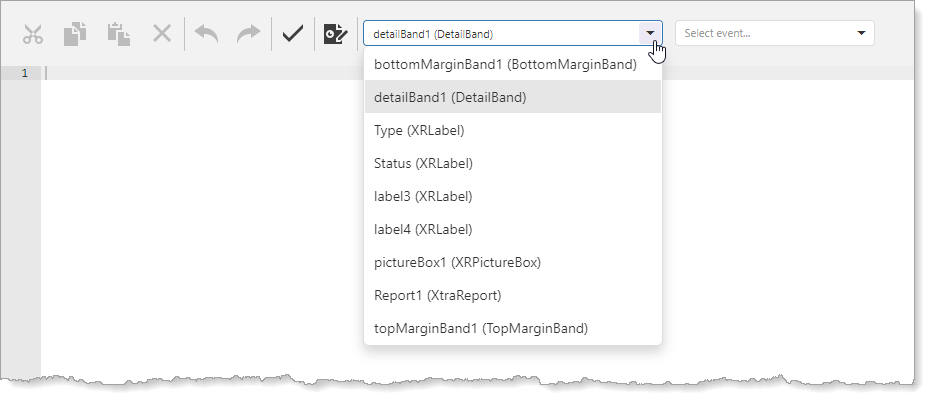Click the Copy icon in toolbar
Screen dimensions: 930x393
[75, 34]
